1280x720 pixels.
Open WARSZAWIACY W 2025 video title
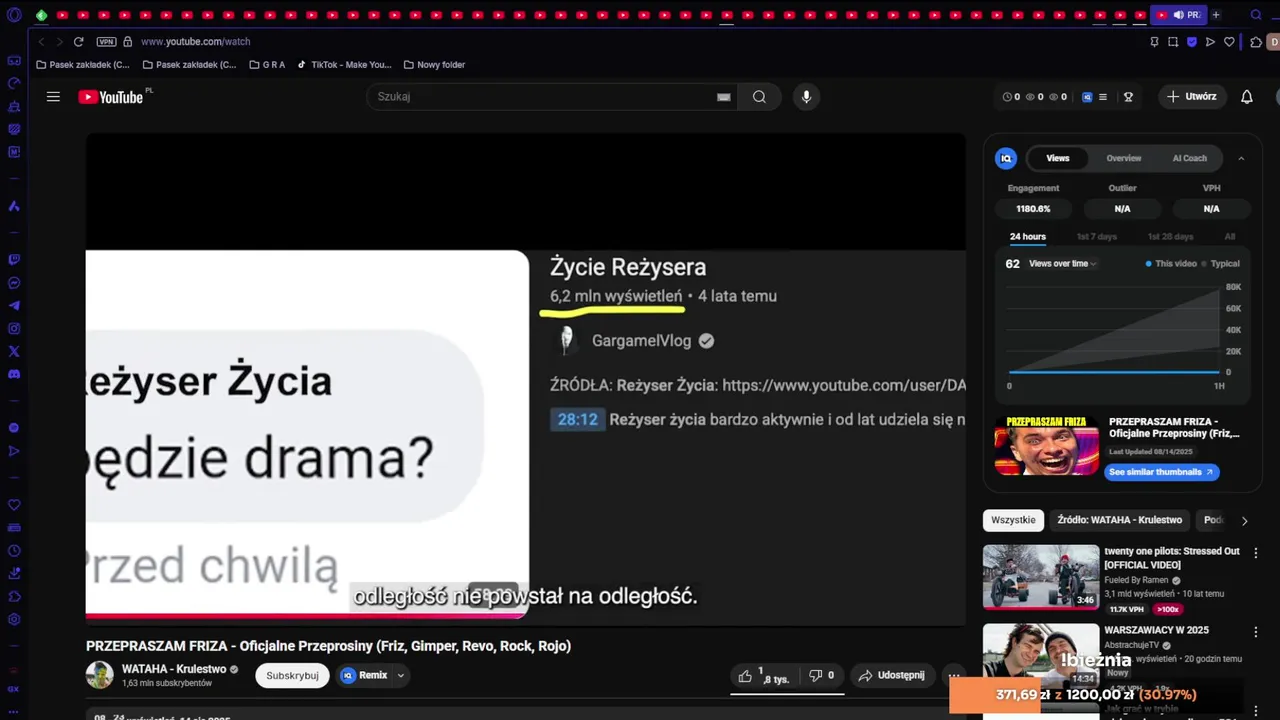(1156, 630)
